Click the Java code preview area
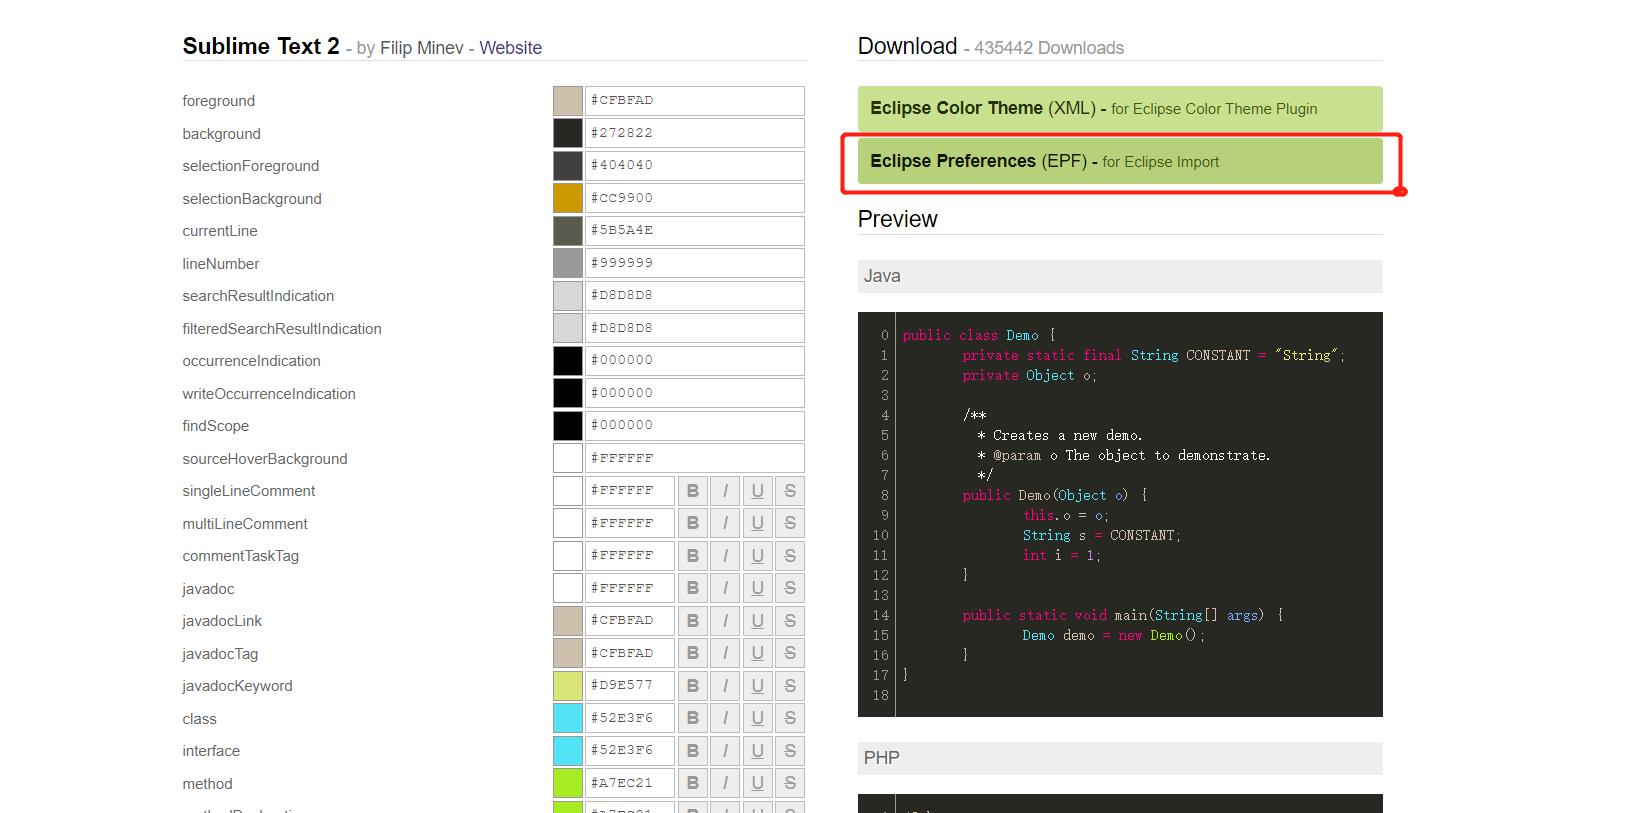Viewport: 1635px width, 813px height. (x=1120, y=514)
